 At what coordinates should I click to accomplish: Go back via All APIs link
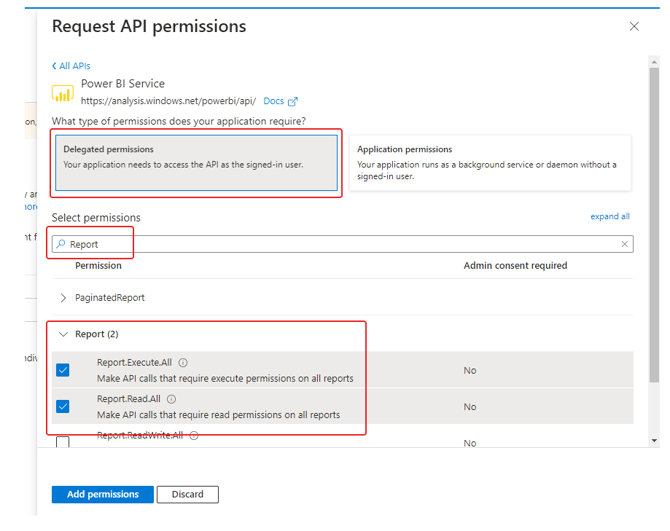[x=71, y=66]
